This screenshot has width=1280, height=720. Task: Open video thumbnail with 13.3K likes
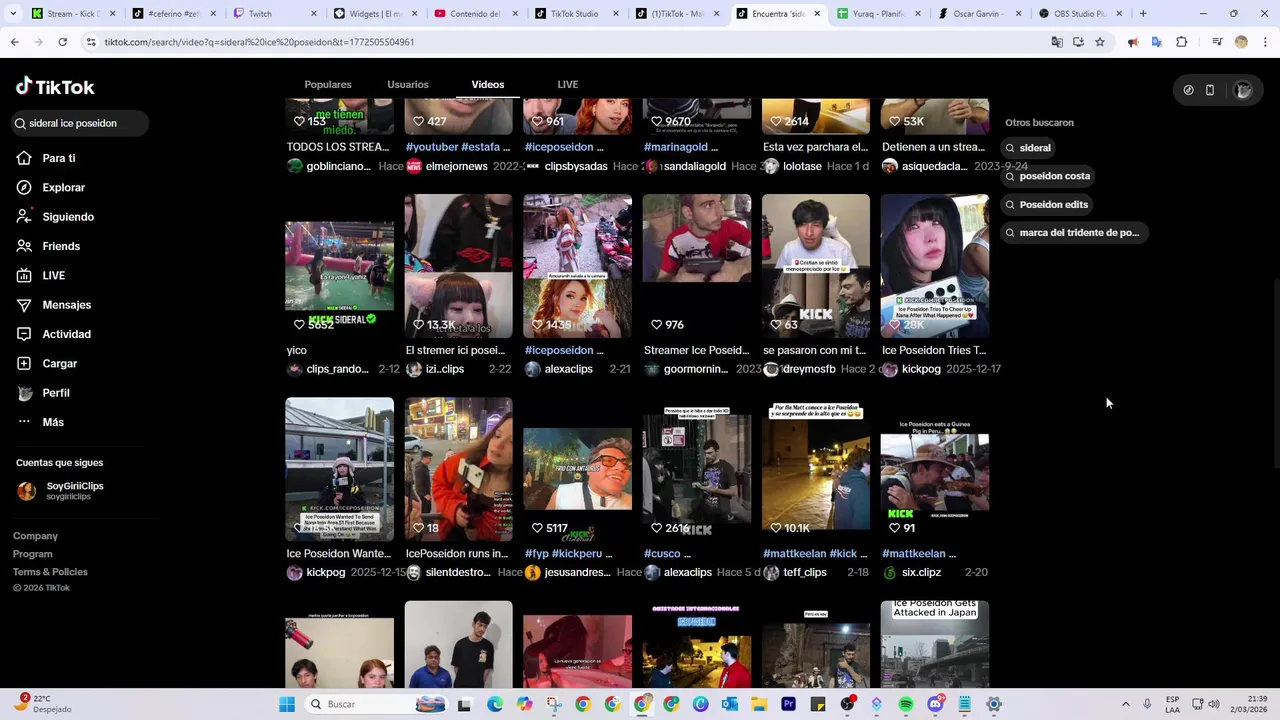(458, 266)
